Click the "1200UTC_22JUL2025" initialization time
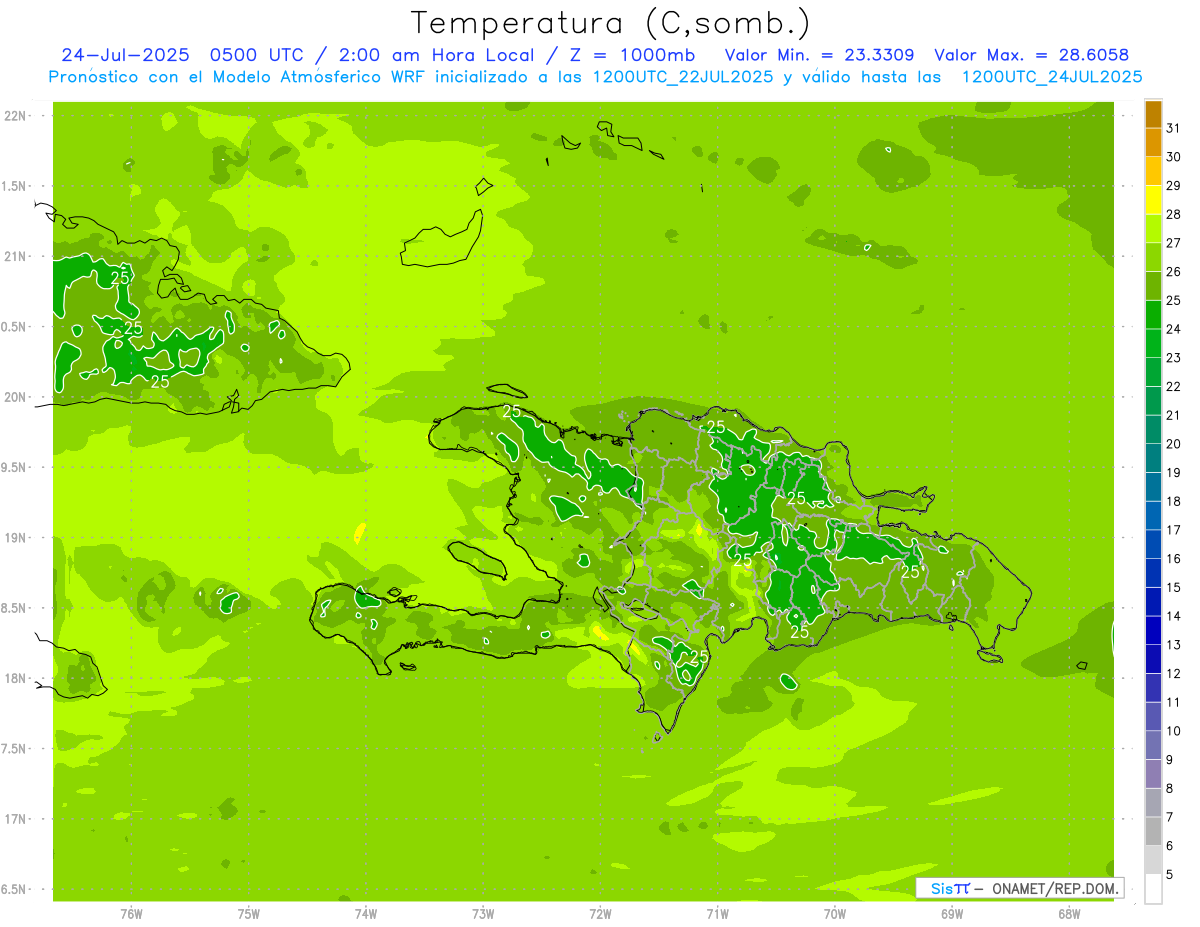 tap(683, 77)
